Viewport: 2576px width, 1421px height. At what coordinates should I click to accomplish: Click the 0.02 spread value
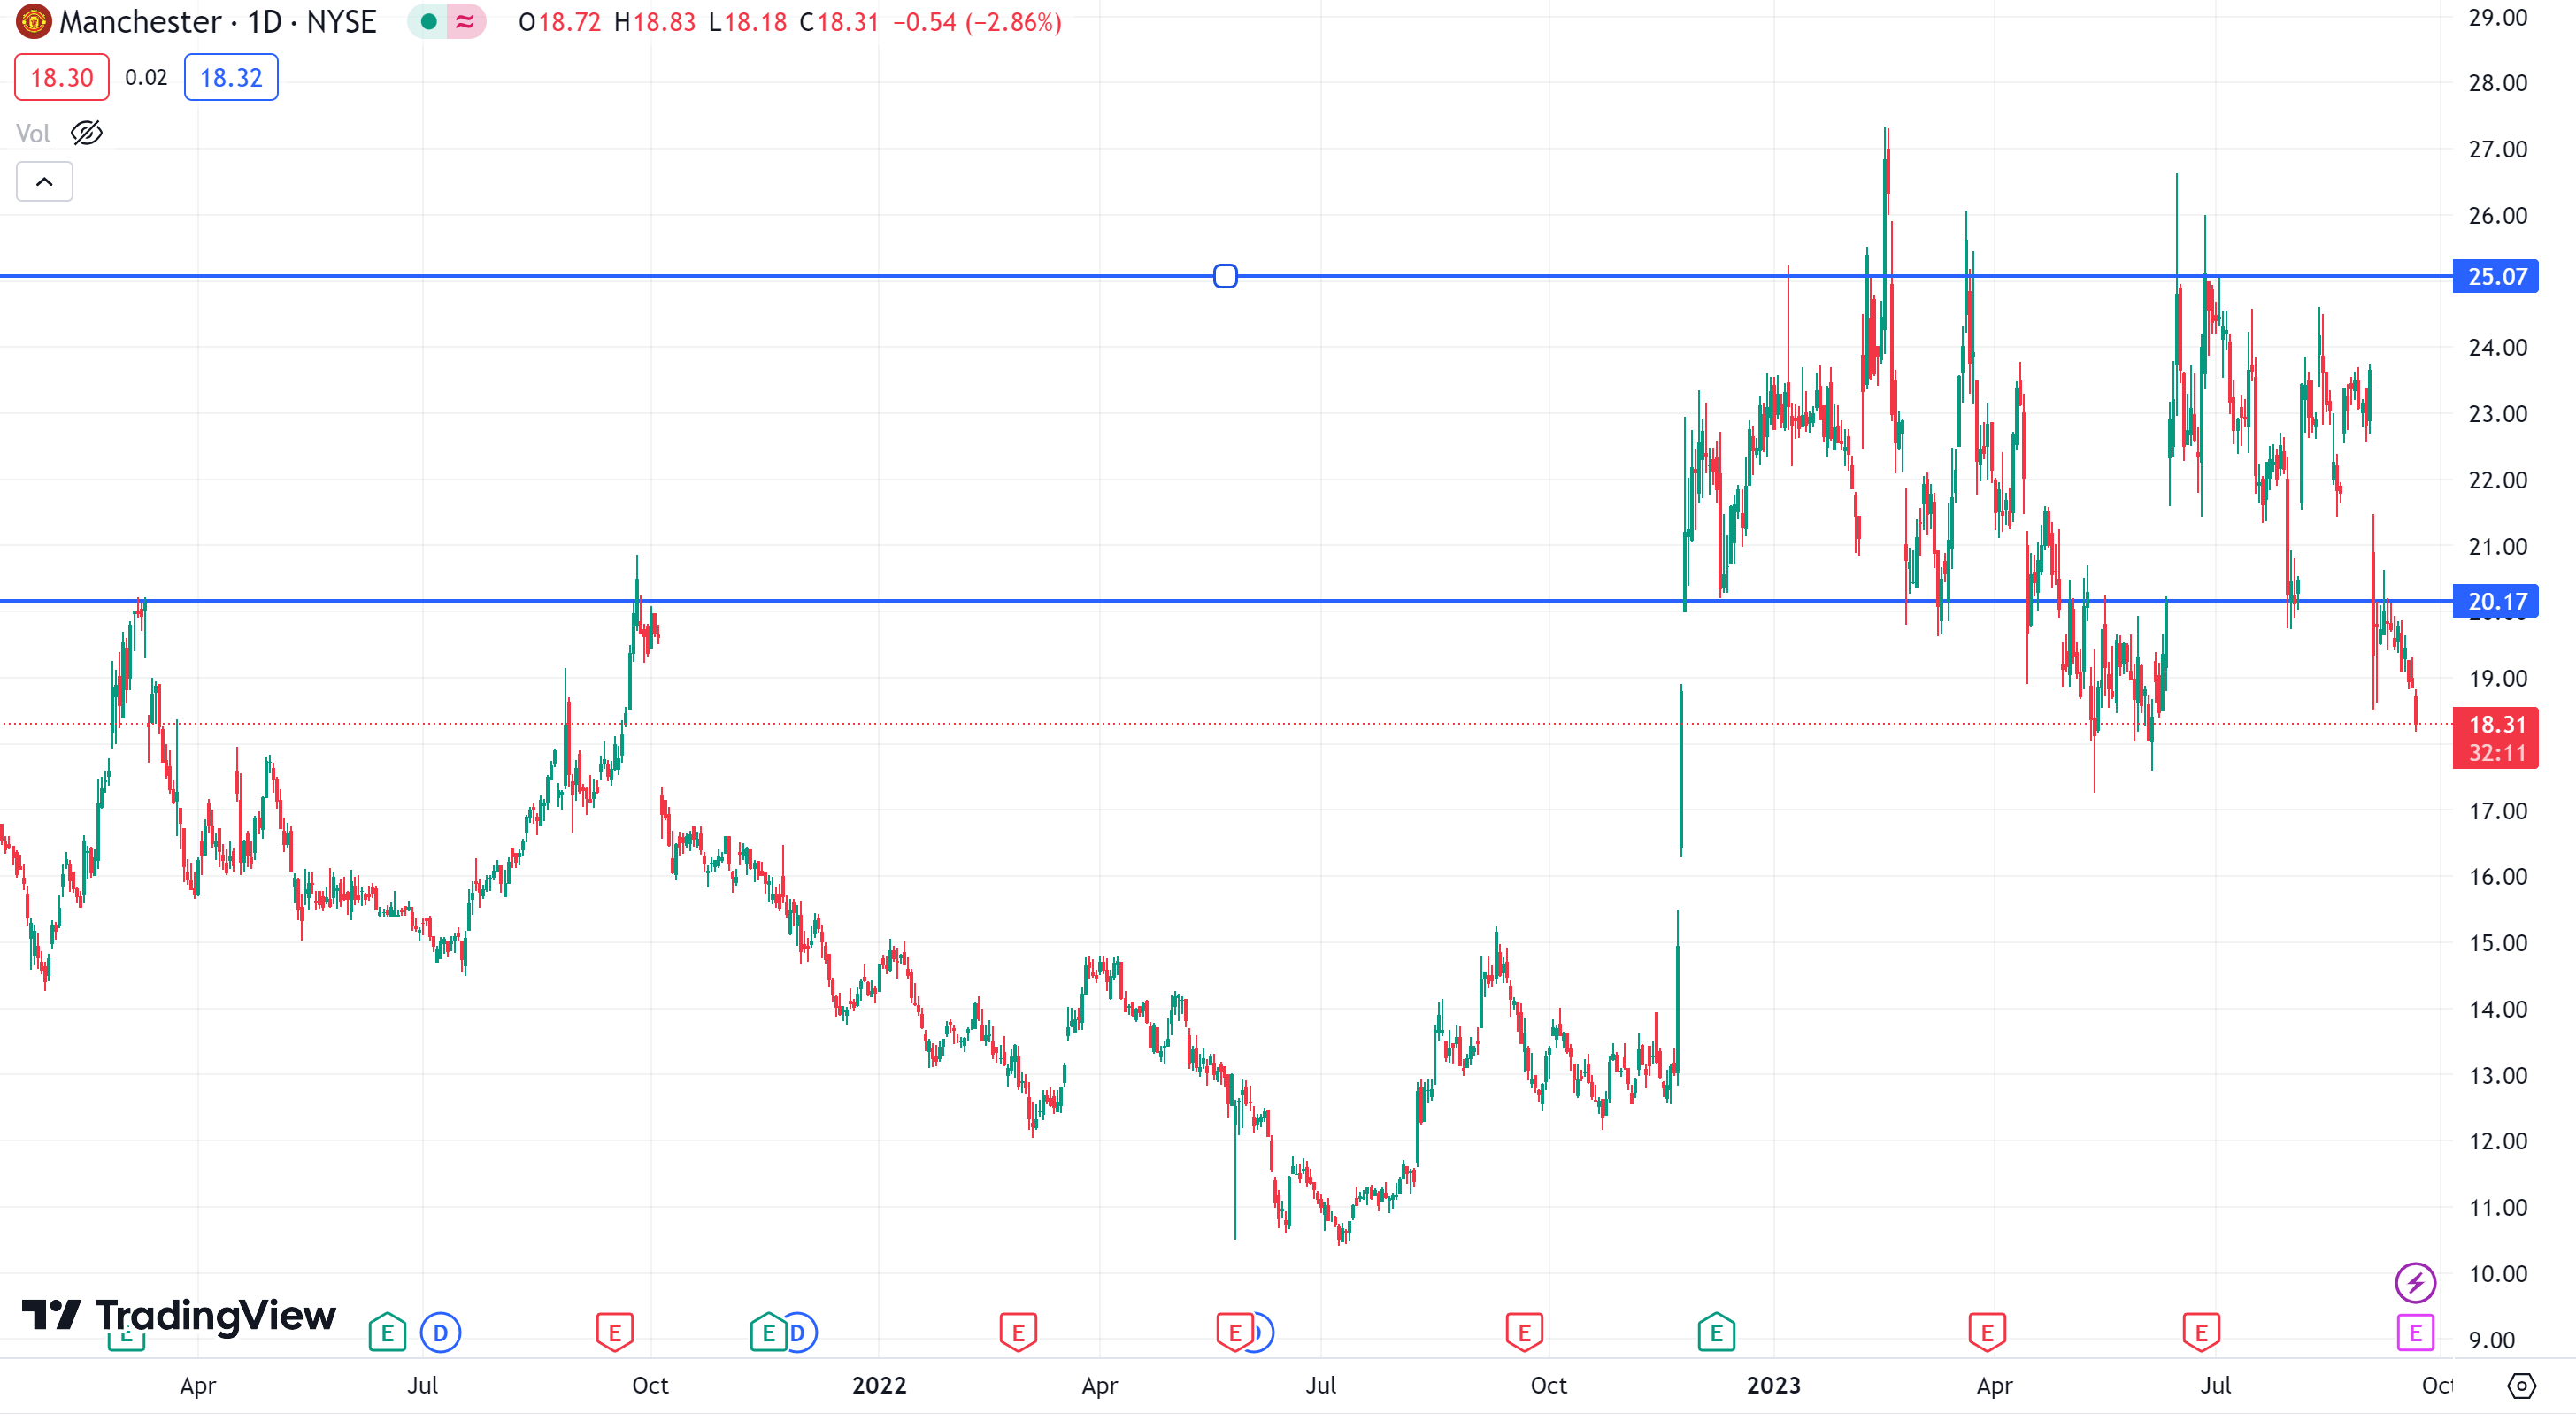tap(146, 78)
